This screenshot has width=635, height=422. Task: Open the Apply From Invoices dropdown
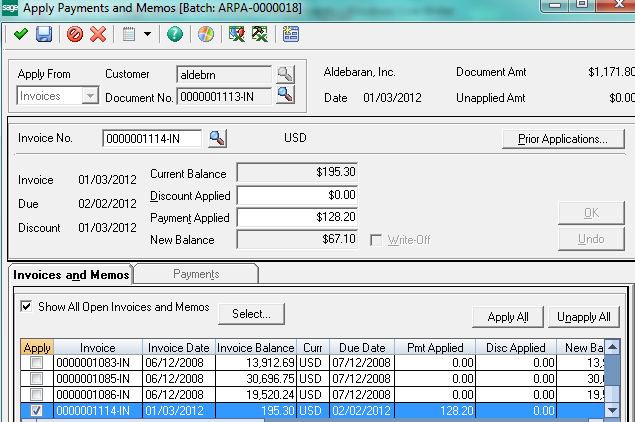pyautogui.click(x=90, y=96)
